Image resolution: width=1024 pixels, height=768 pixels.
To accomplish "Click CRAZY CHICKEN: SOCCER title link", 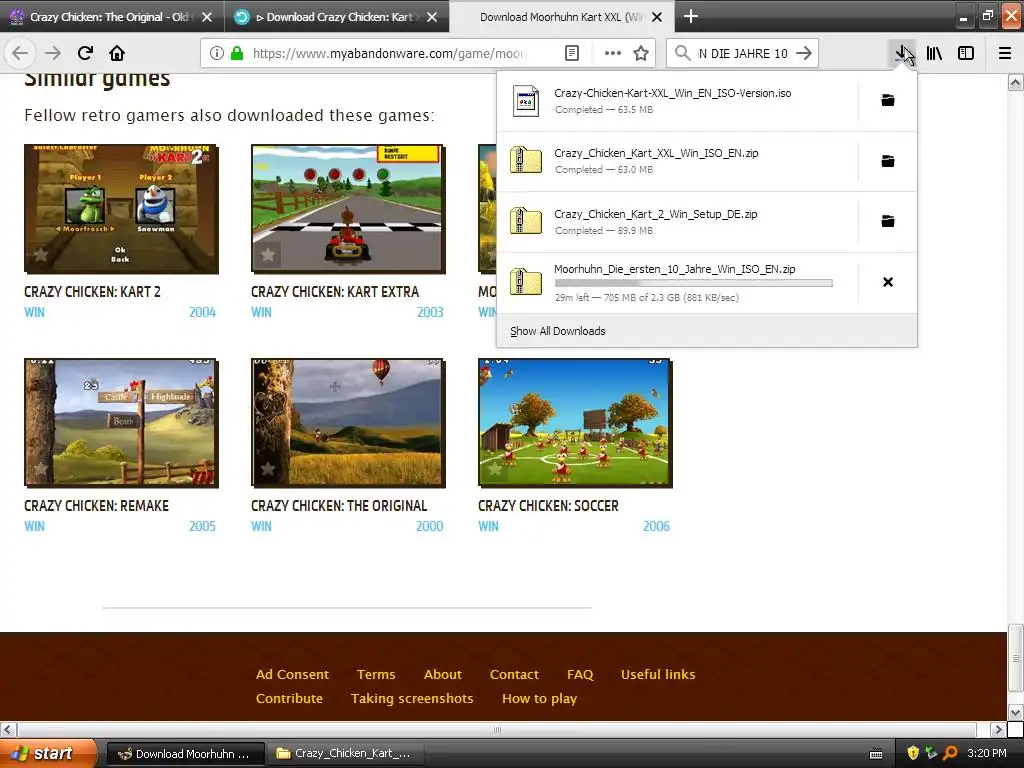I will [x=548, y=506].
